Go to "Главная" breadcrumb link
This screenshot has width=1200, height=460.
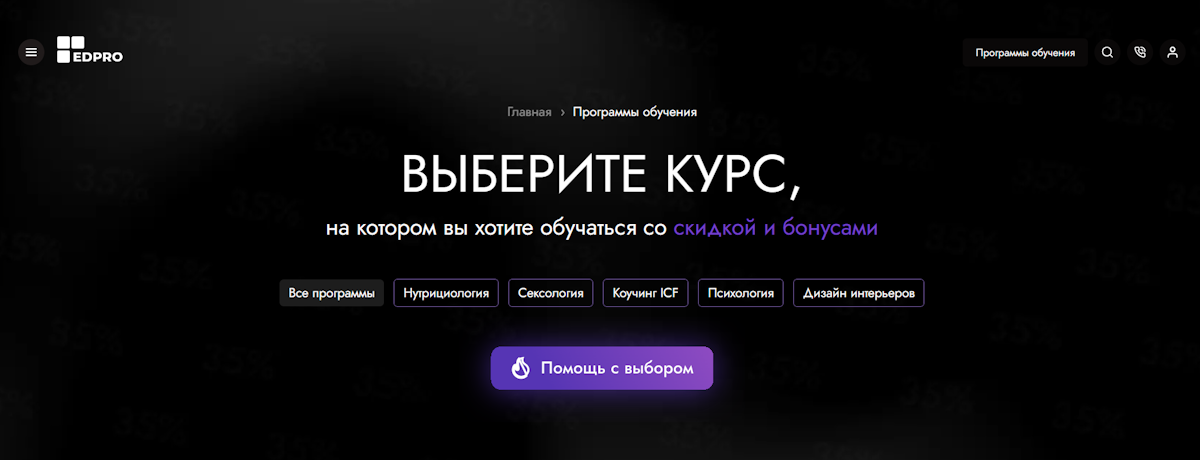click(529, 112)
